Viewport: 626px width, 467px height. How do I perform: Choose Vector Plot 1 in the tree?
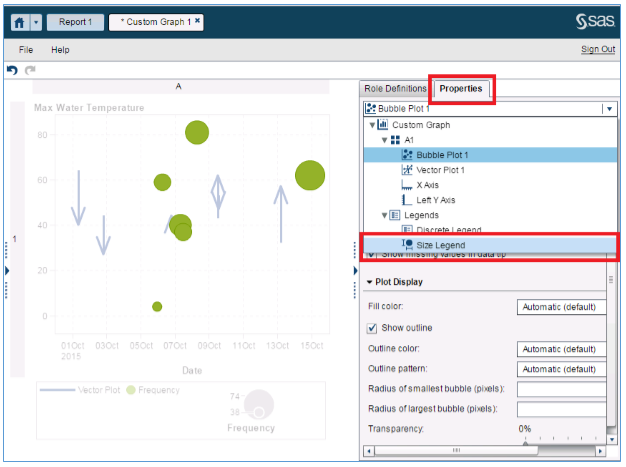(440, 170)
